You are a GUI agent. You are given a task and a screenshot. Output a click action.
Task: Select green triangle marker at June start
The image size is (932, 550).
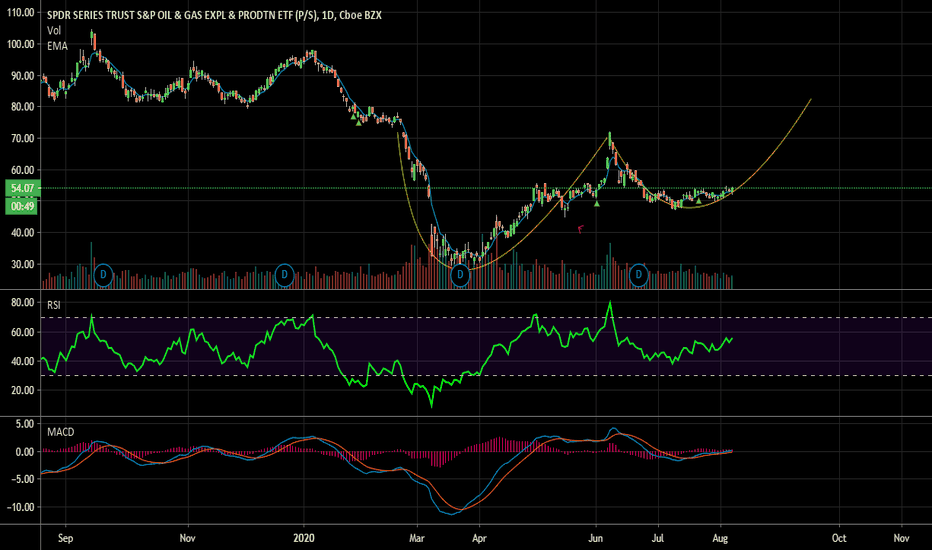pos(597,204)
